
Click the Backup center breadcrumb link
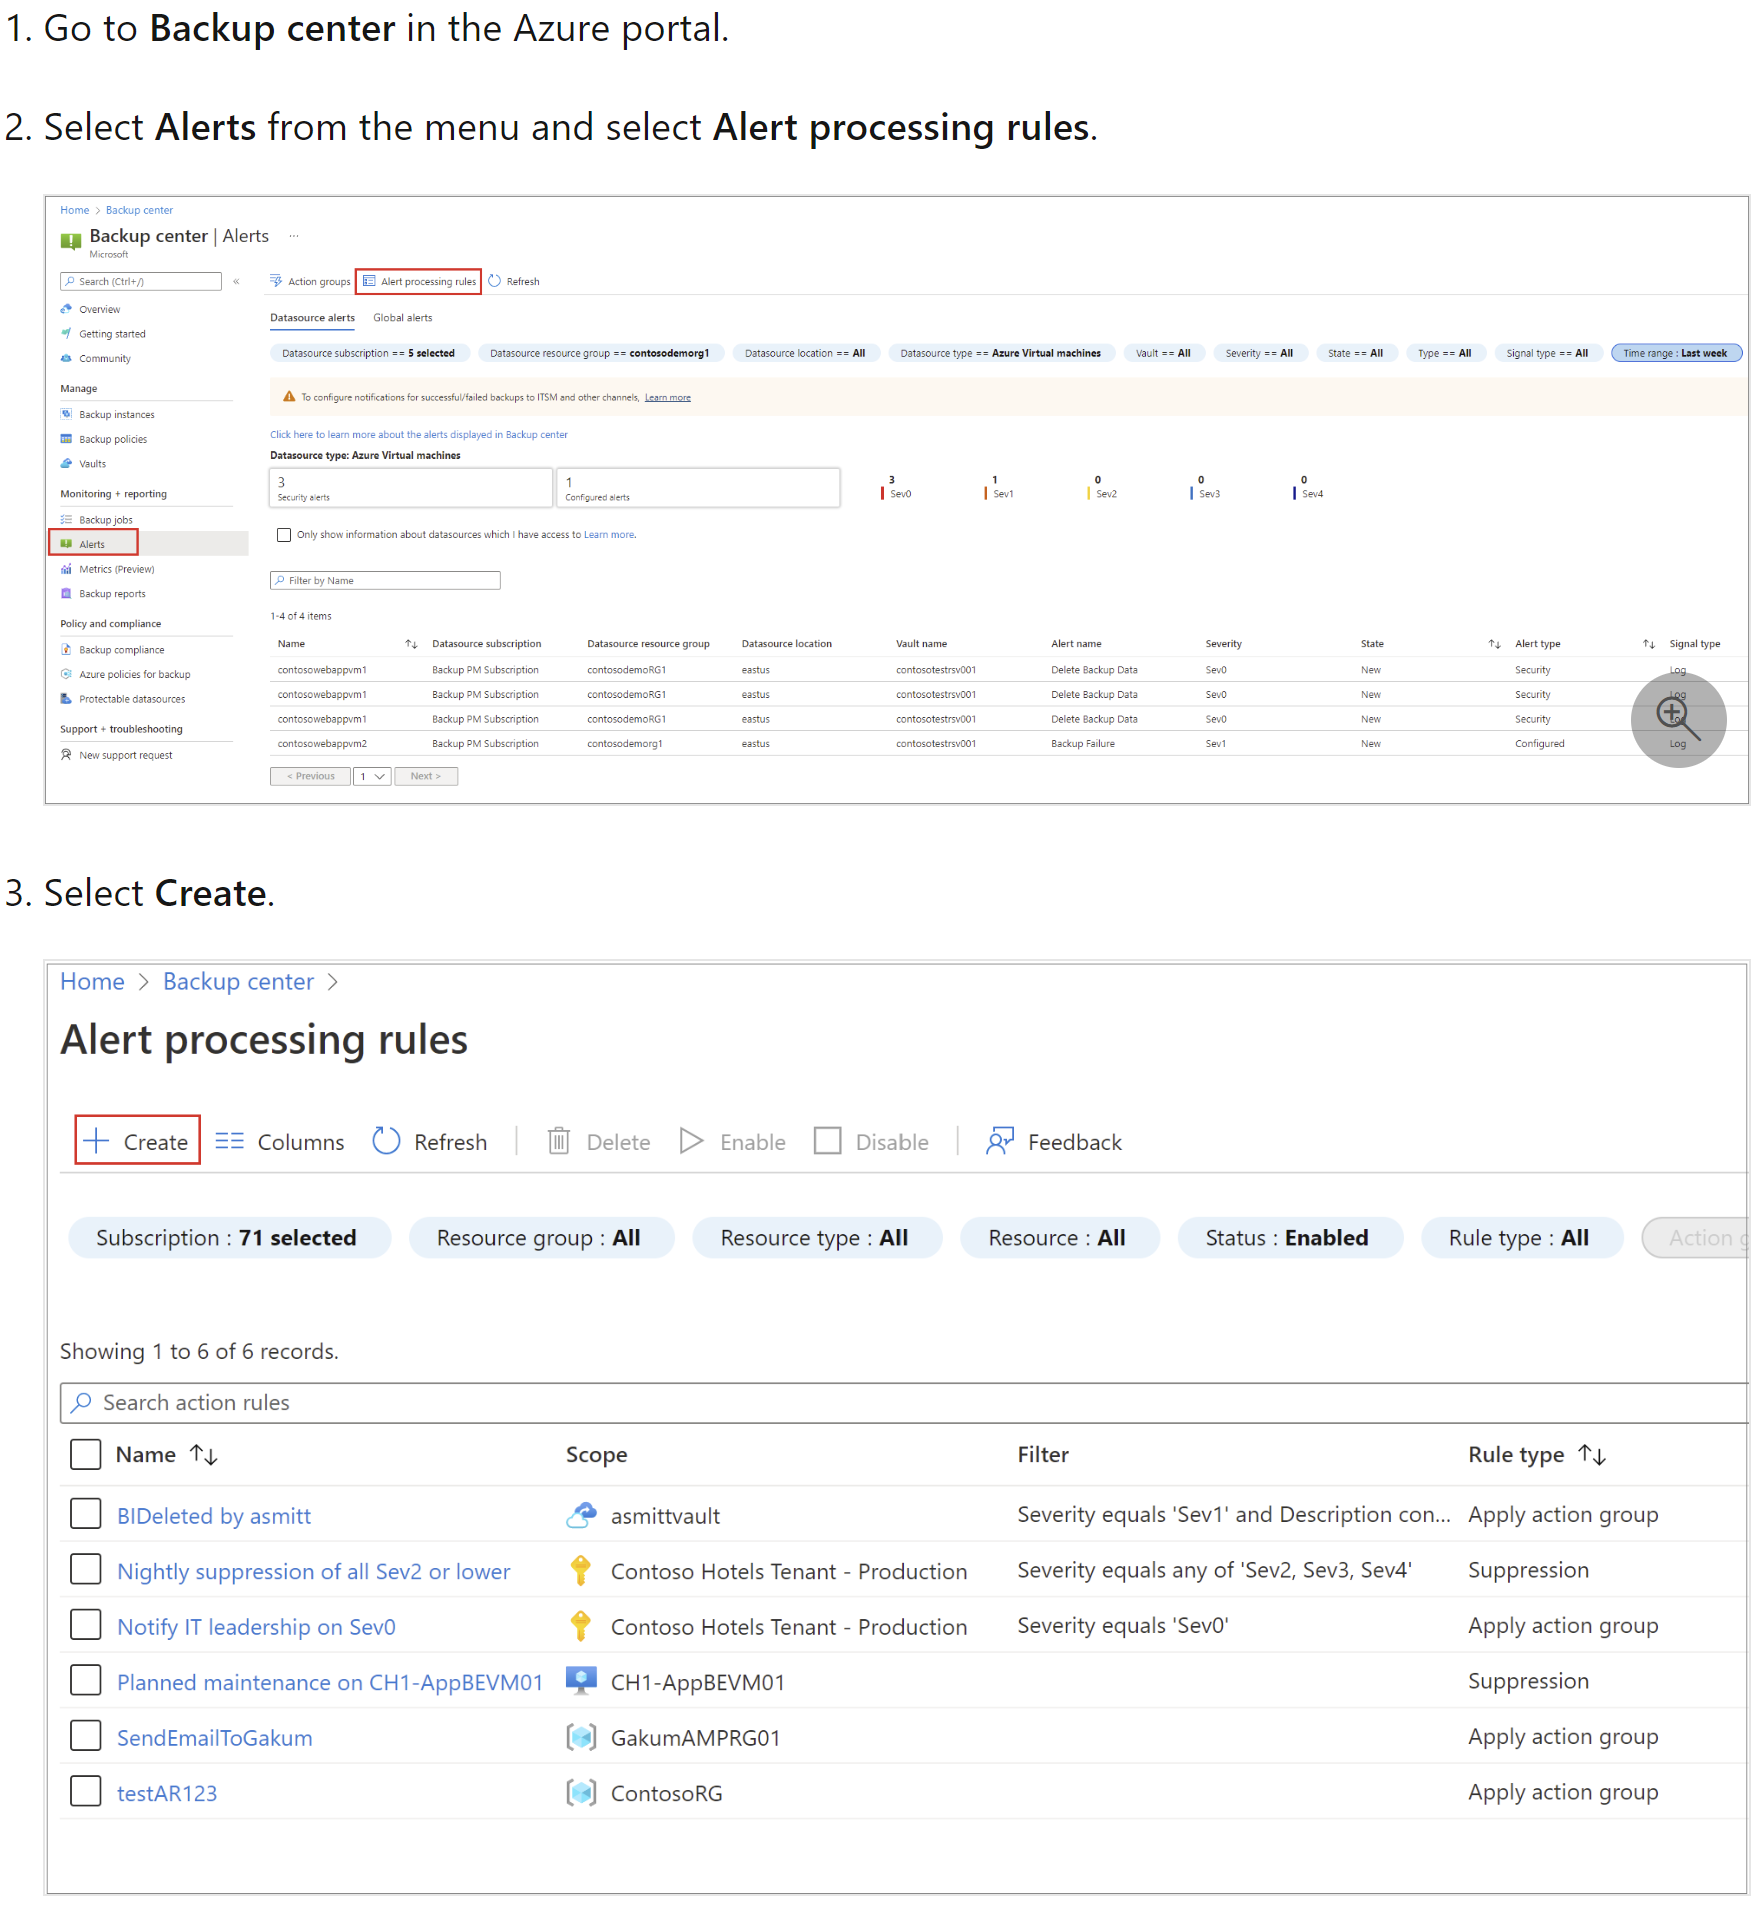pyautogui.click(x=238, y=982)
